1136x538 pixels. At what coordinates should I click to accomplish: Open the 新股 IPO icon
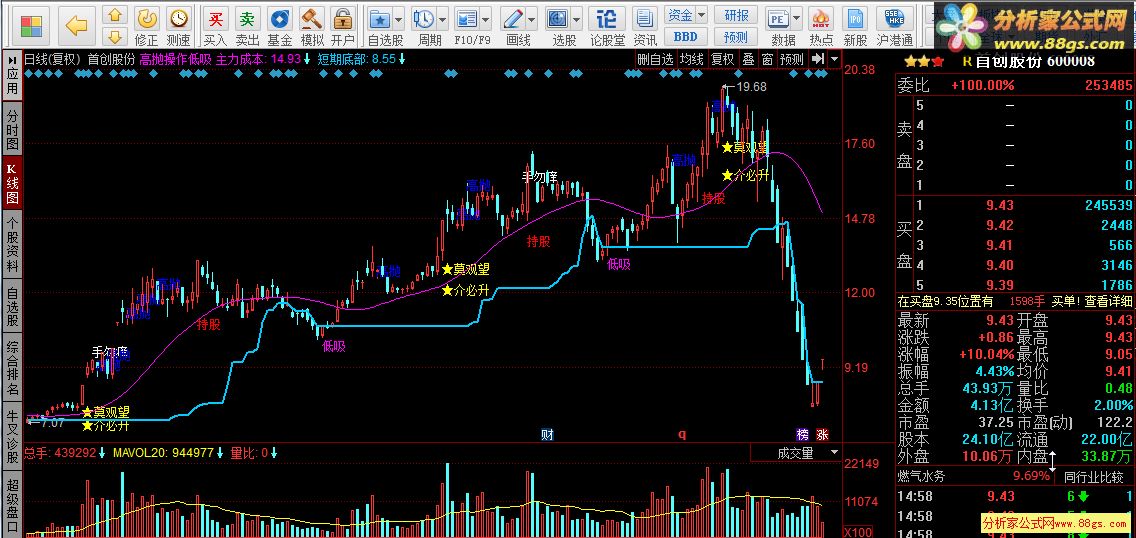[856, 19]
